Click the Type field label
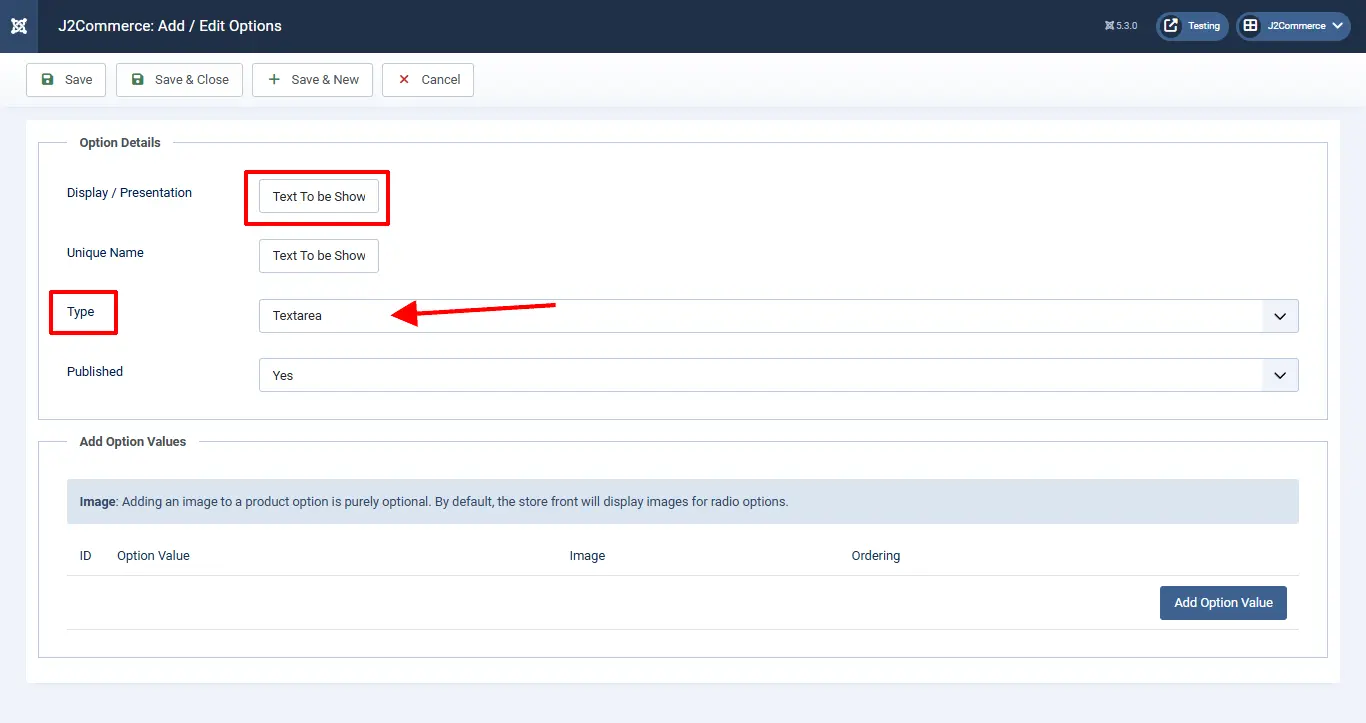Image resolution: width=1366 pixels, height=723 pixels. click(x=81, y=312)
